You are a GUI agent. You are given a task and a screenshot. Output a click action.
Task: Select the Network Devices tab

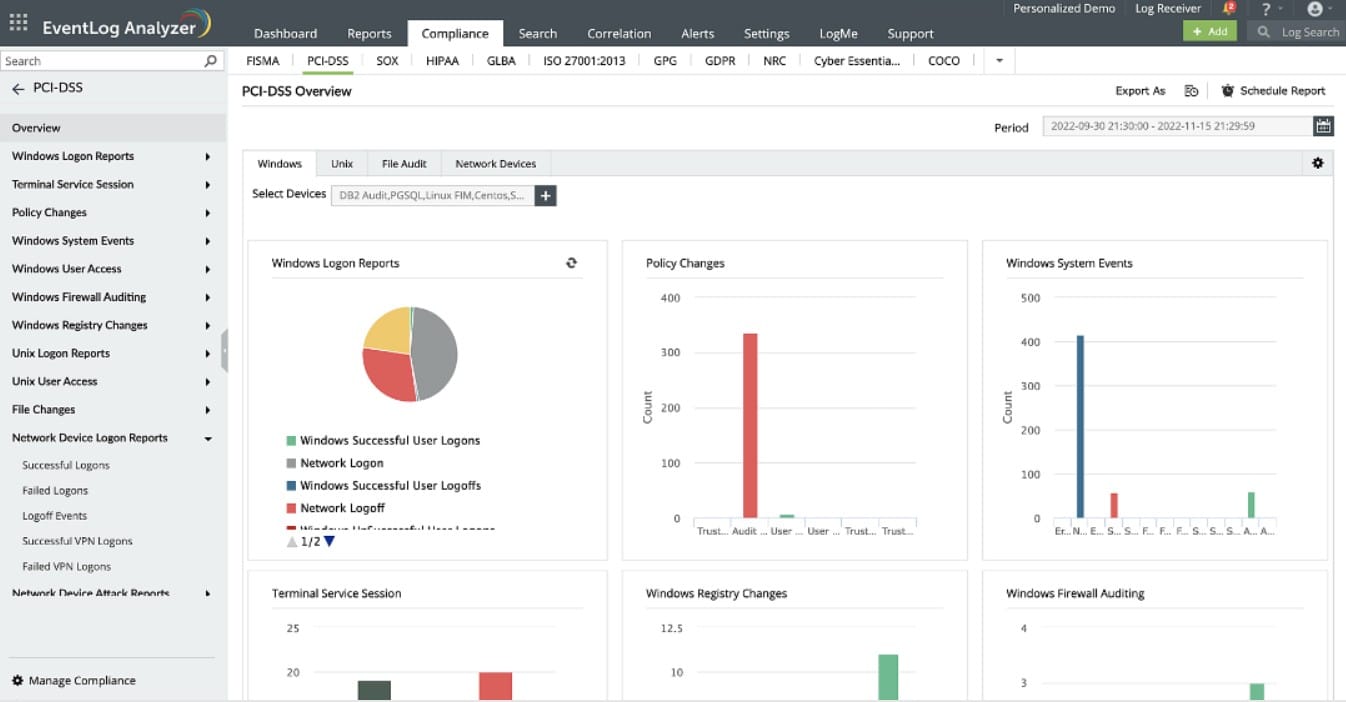pos(496,164)
